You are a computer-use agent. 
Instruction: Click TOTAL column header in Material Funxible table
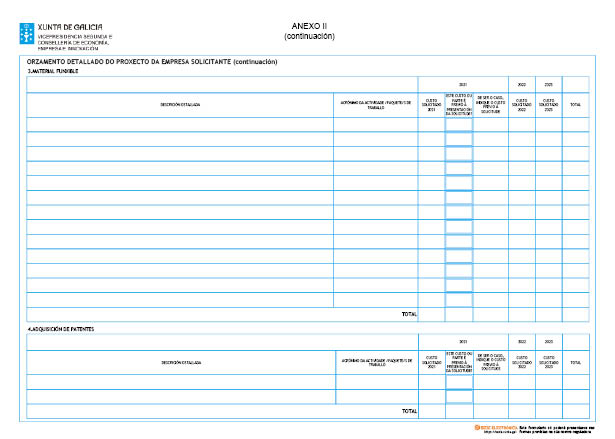click(575, 105)
